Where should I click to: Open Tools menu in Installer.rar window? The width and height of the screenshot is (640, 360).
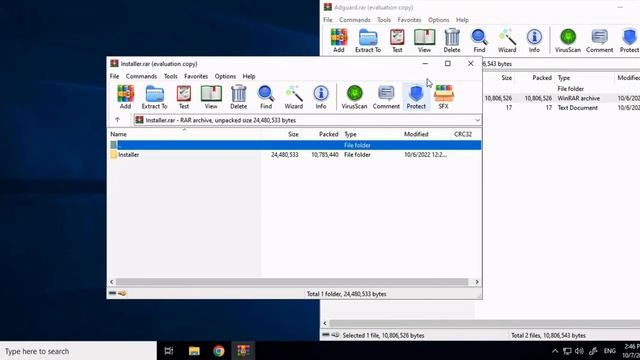tap(171, 76)
